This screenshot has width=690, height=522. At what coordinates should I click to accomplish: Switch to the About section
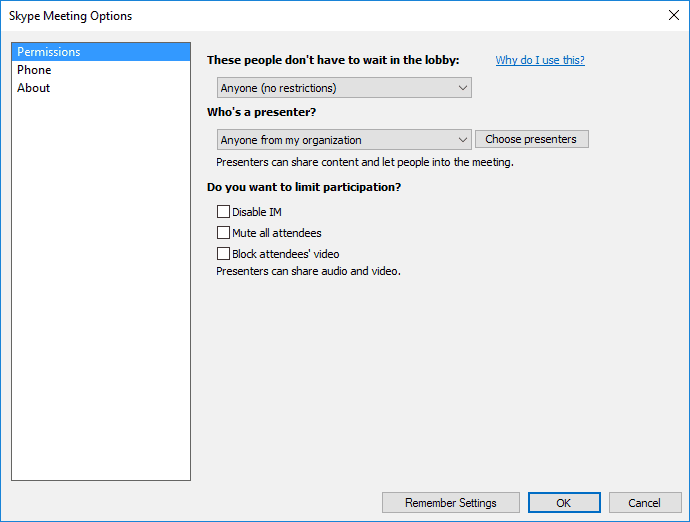(x=34, y=88)
